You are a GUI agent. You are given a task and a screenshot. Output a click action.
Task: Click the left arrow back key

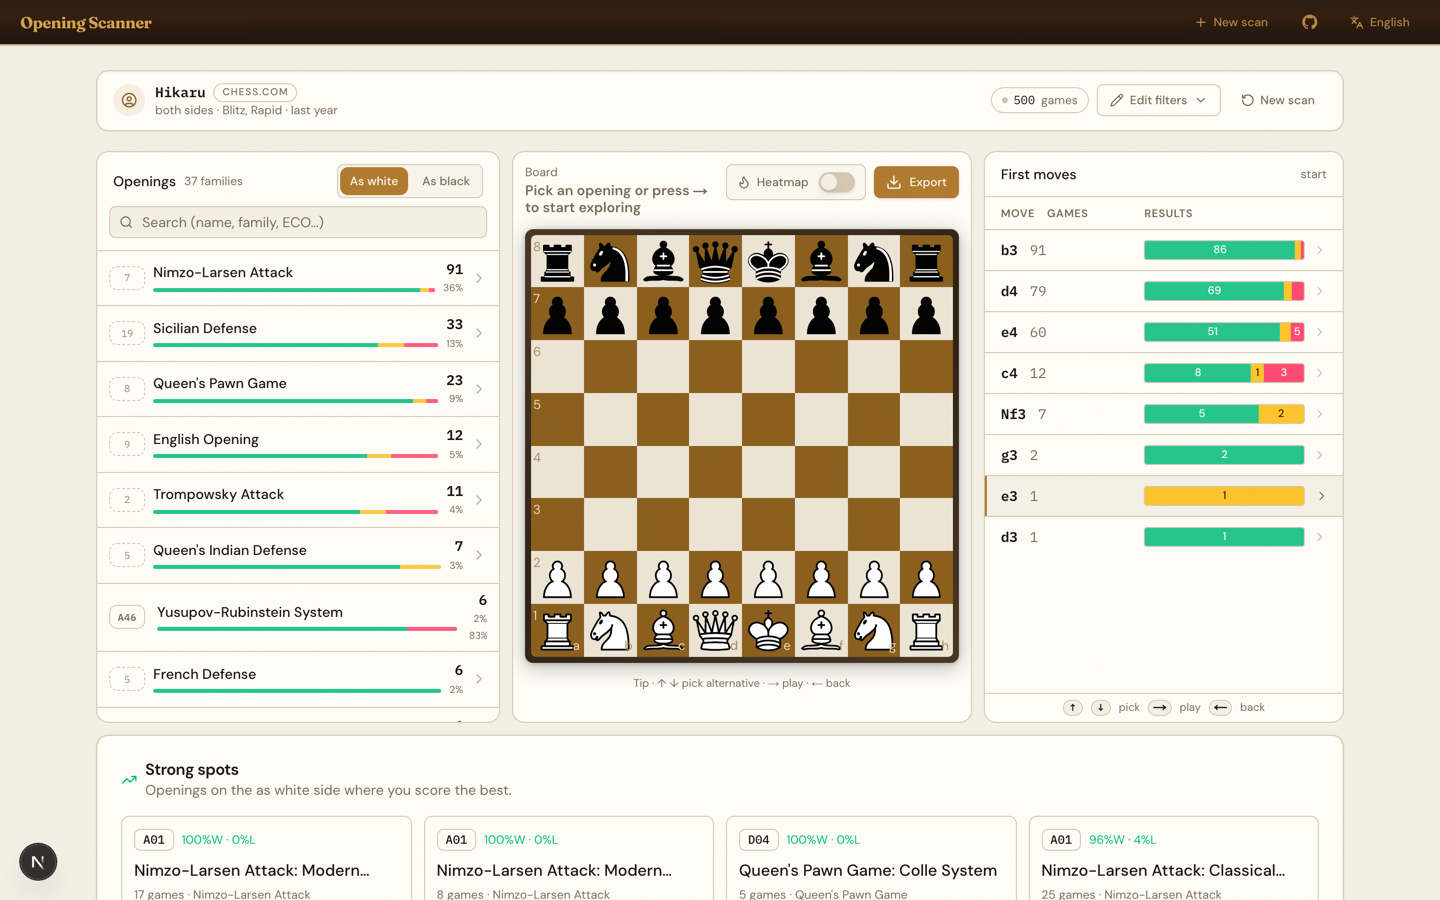pyautogui.click(x=1220, y=707)
